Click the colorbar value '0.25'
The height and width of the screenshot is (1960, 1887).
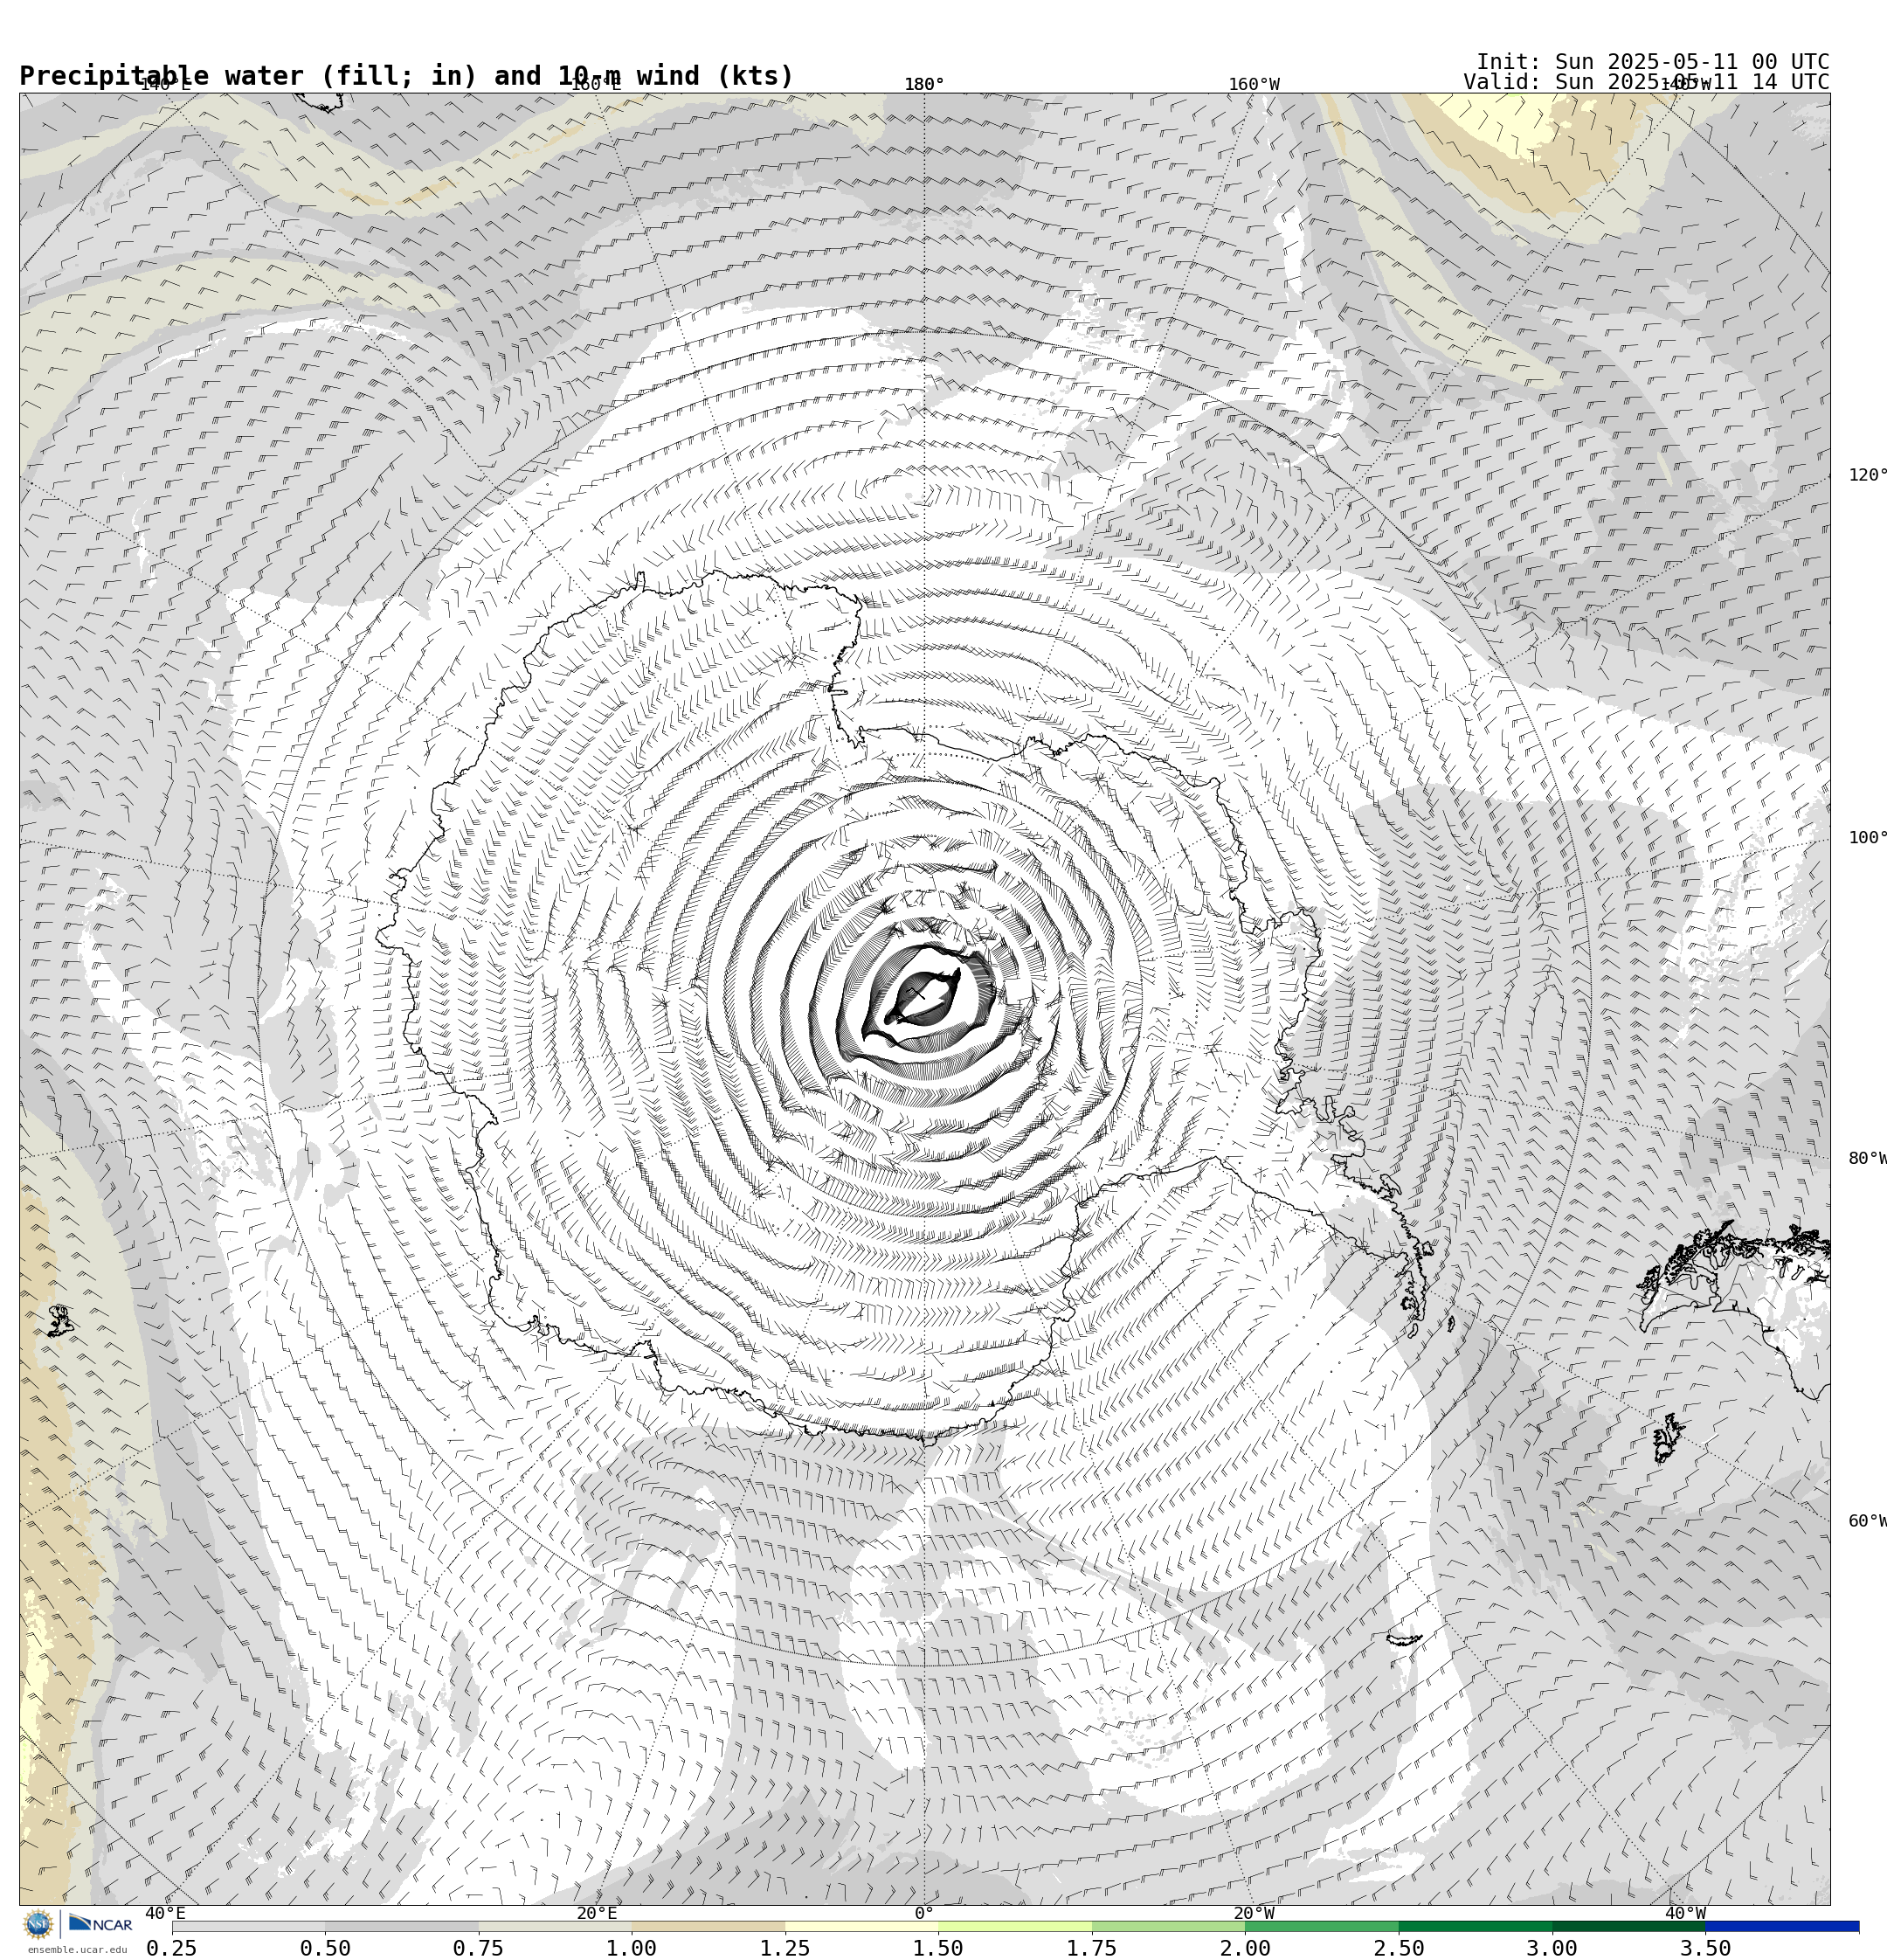(x=172, y=1948)
